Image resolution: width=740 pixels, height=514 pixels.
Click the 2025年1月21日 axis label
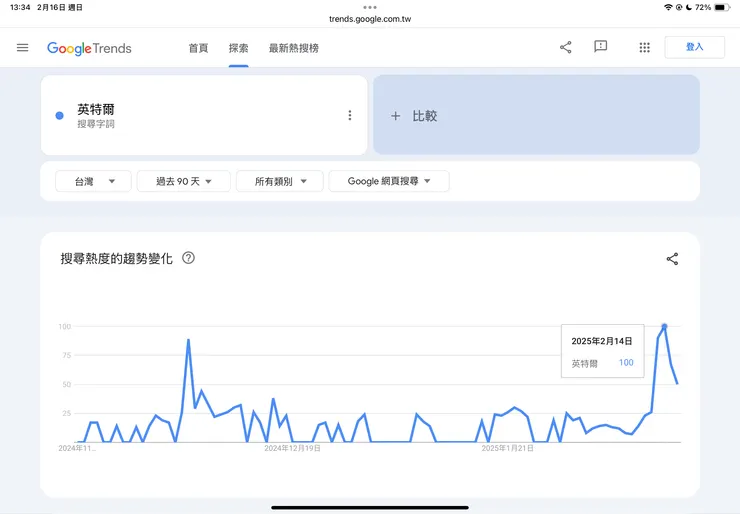pyautogui.click(x=507, y=448)
